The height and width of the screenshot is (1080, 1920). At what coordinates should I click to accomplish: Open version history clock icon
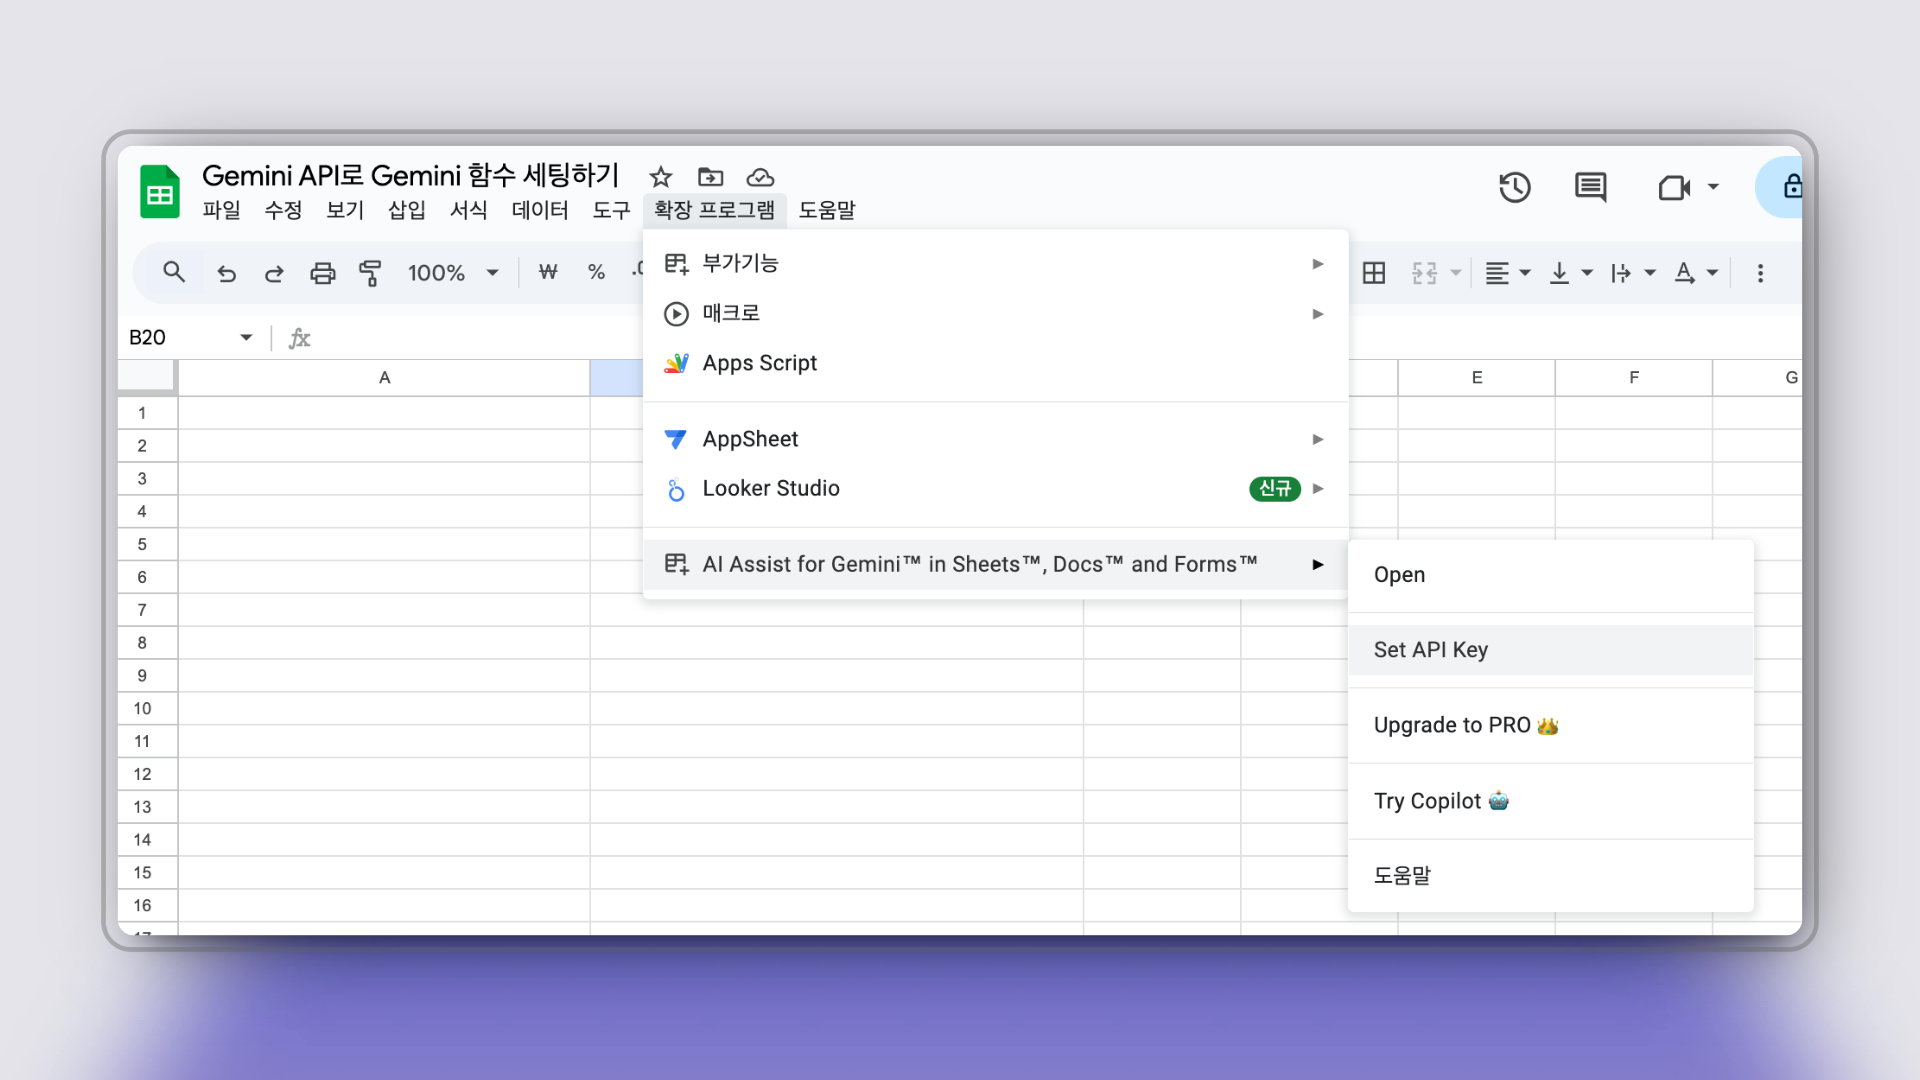click(1515, 187)
